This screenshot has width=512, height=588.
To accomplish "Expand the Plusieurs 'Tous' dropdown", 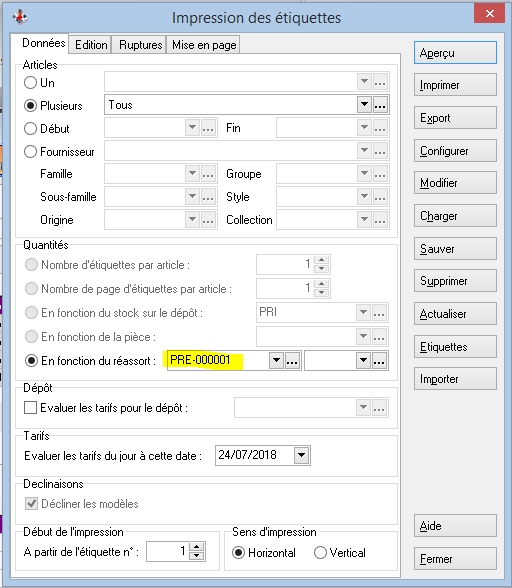I will tap(364, 105).
